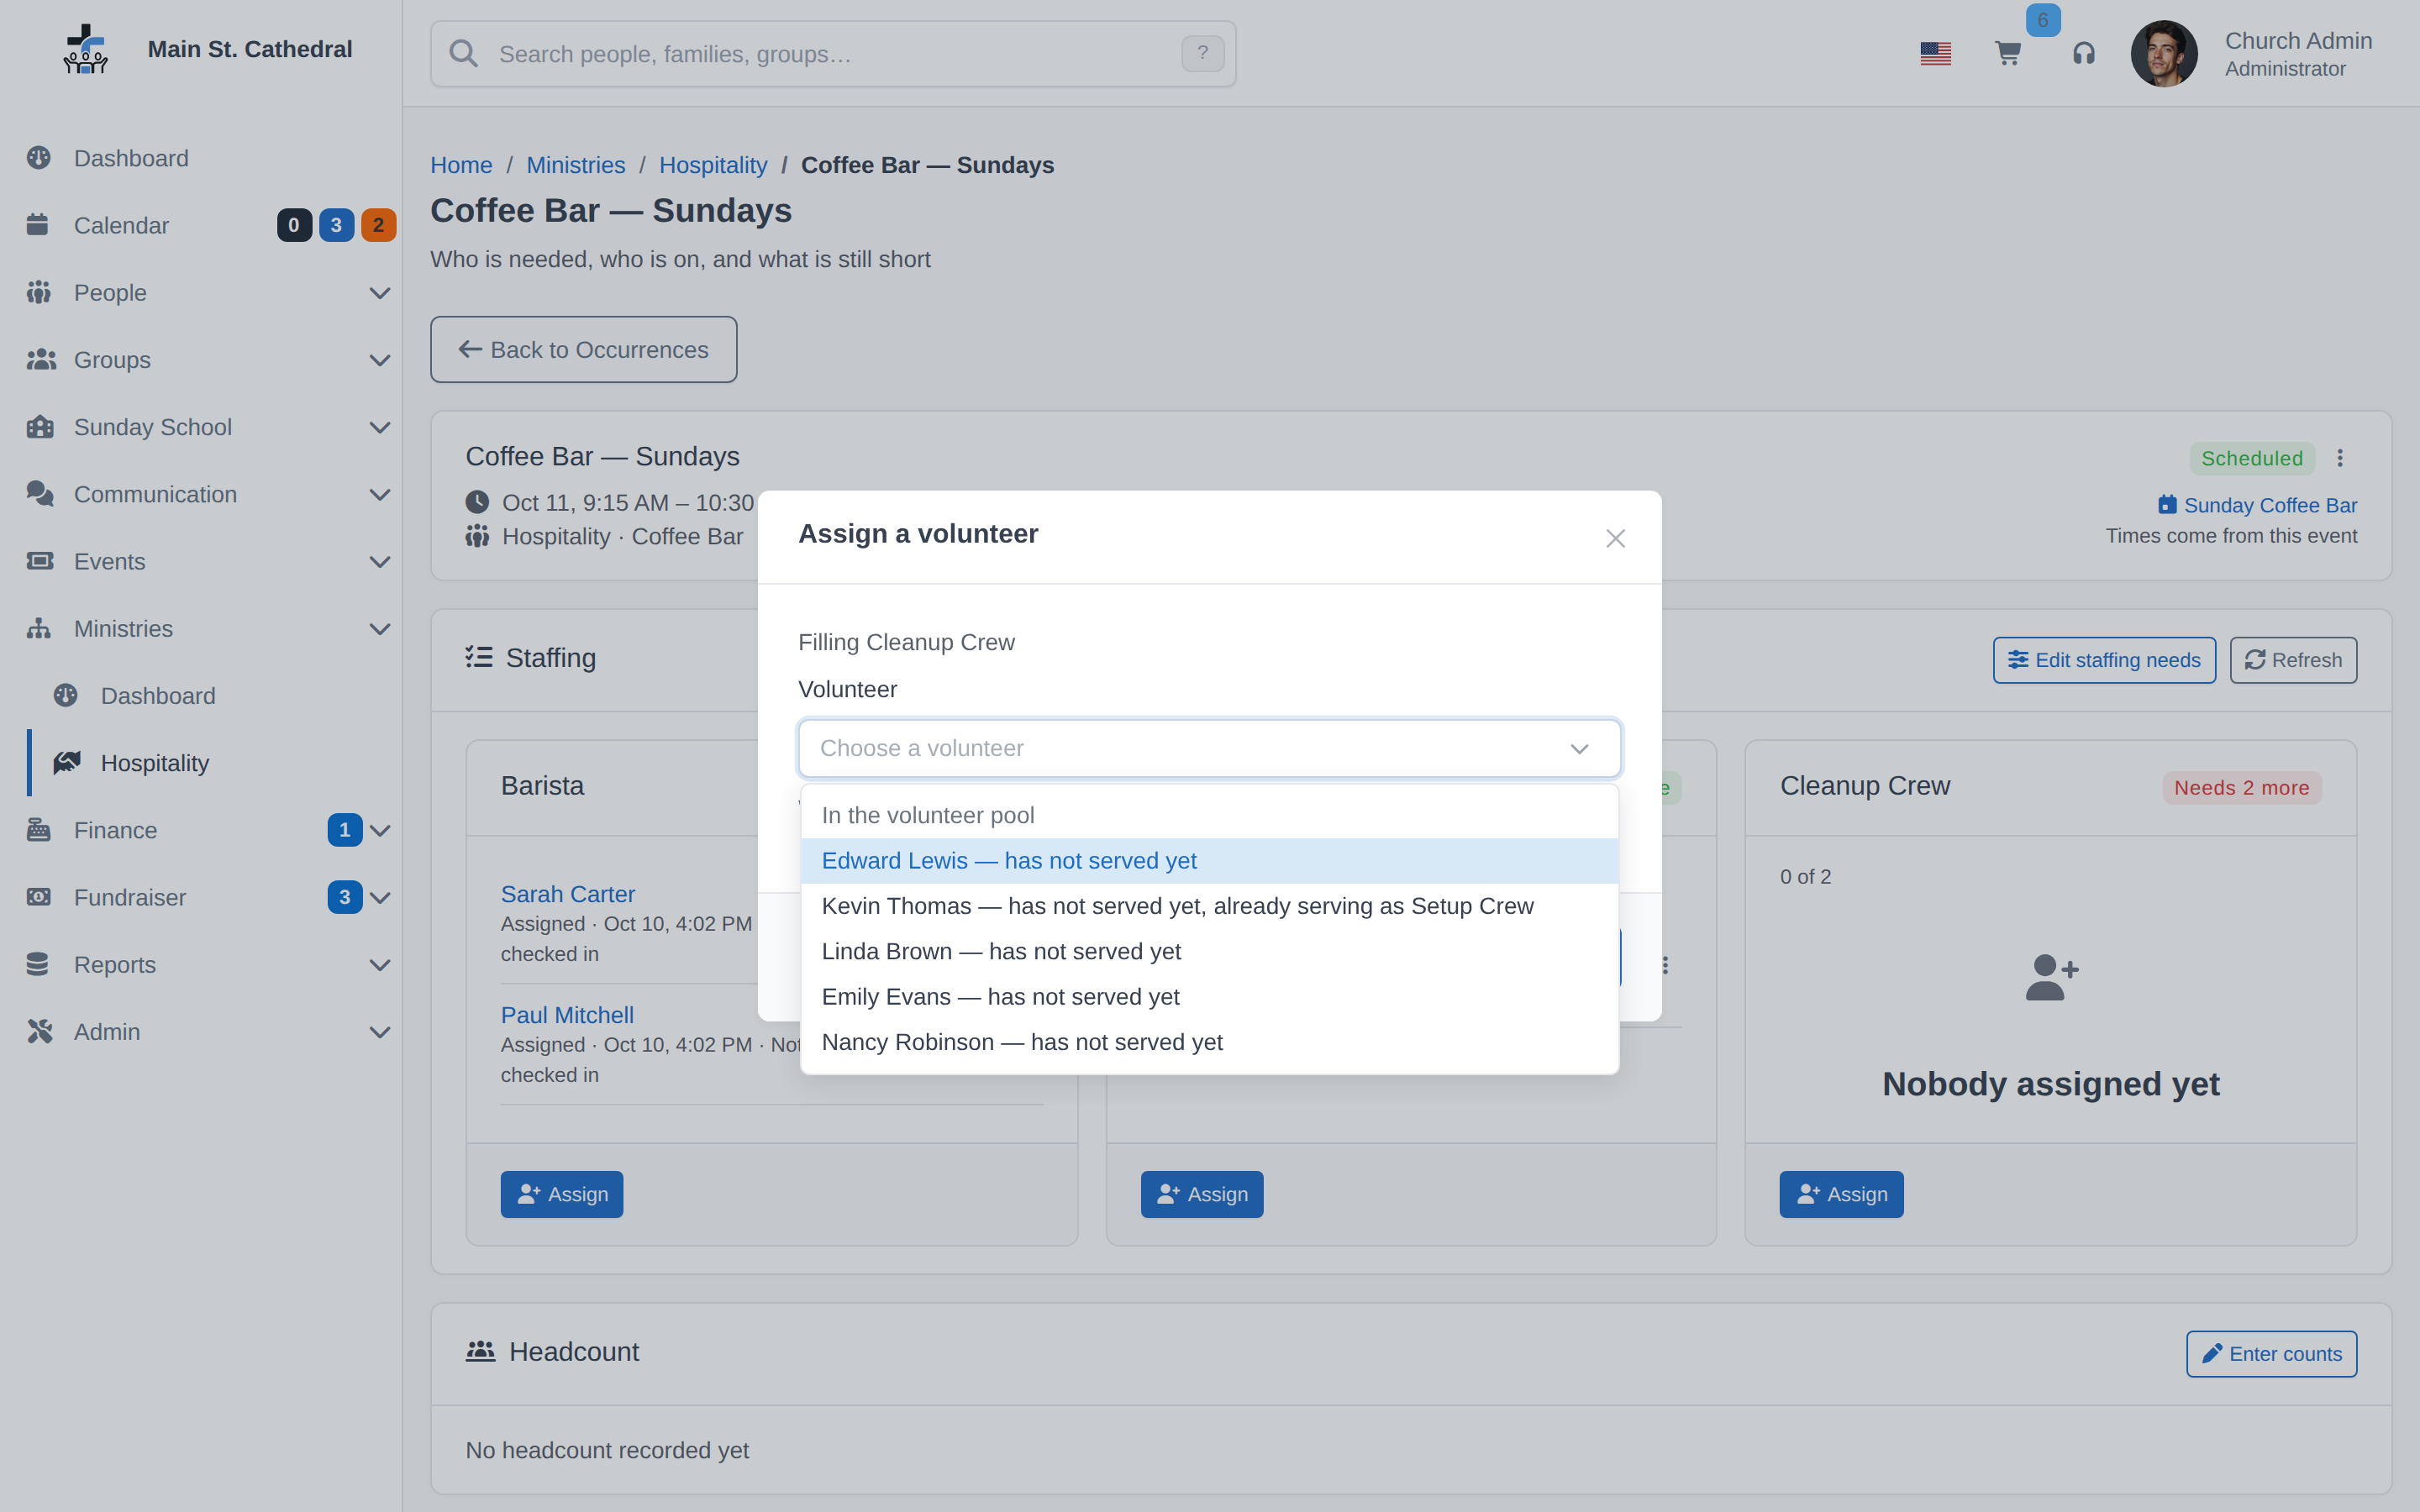
Task: Open the Choose a volunteer dropdown
Action: click(x=1209, y=748)
